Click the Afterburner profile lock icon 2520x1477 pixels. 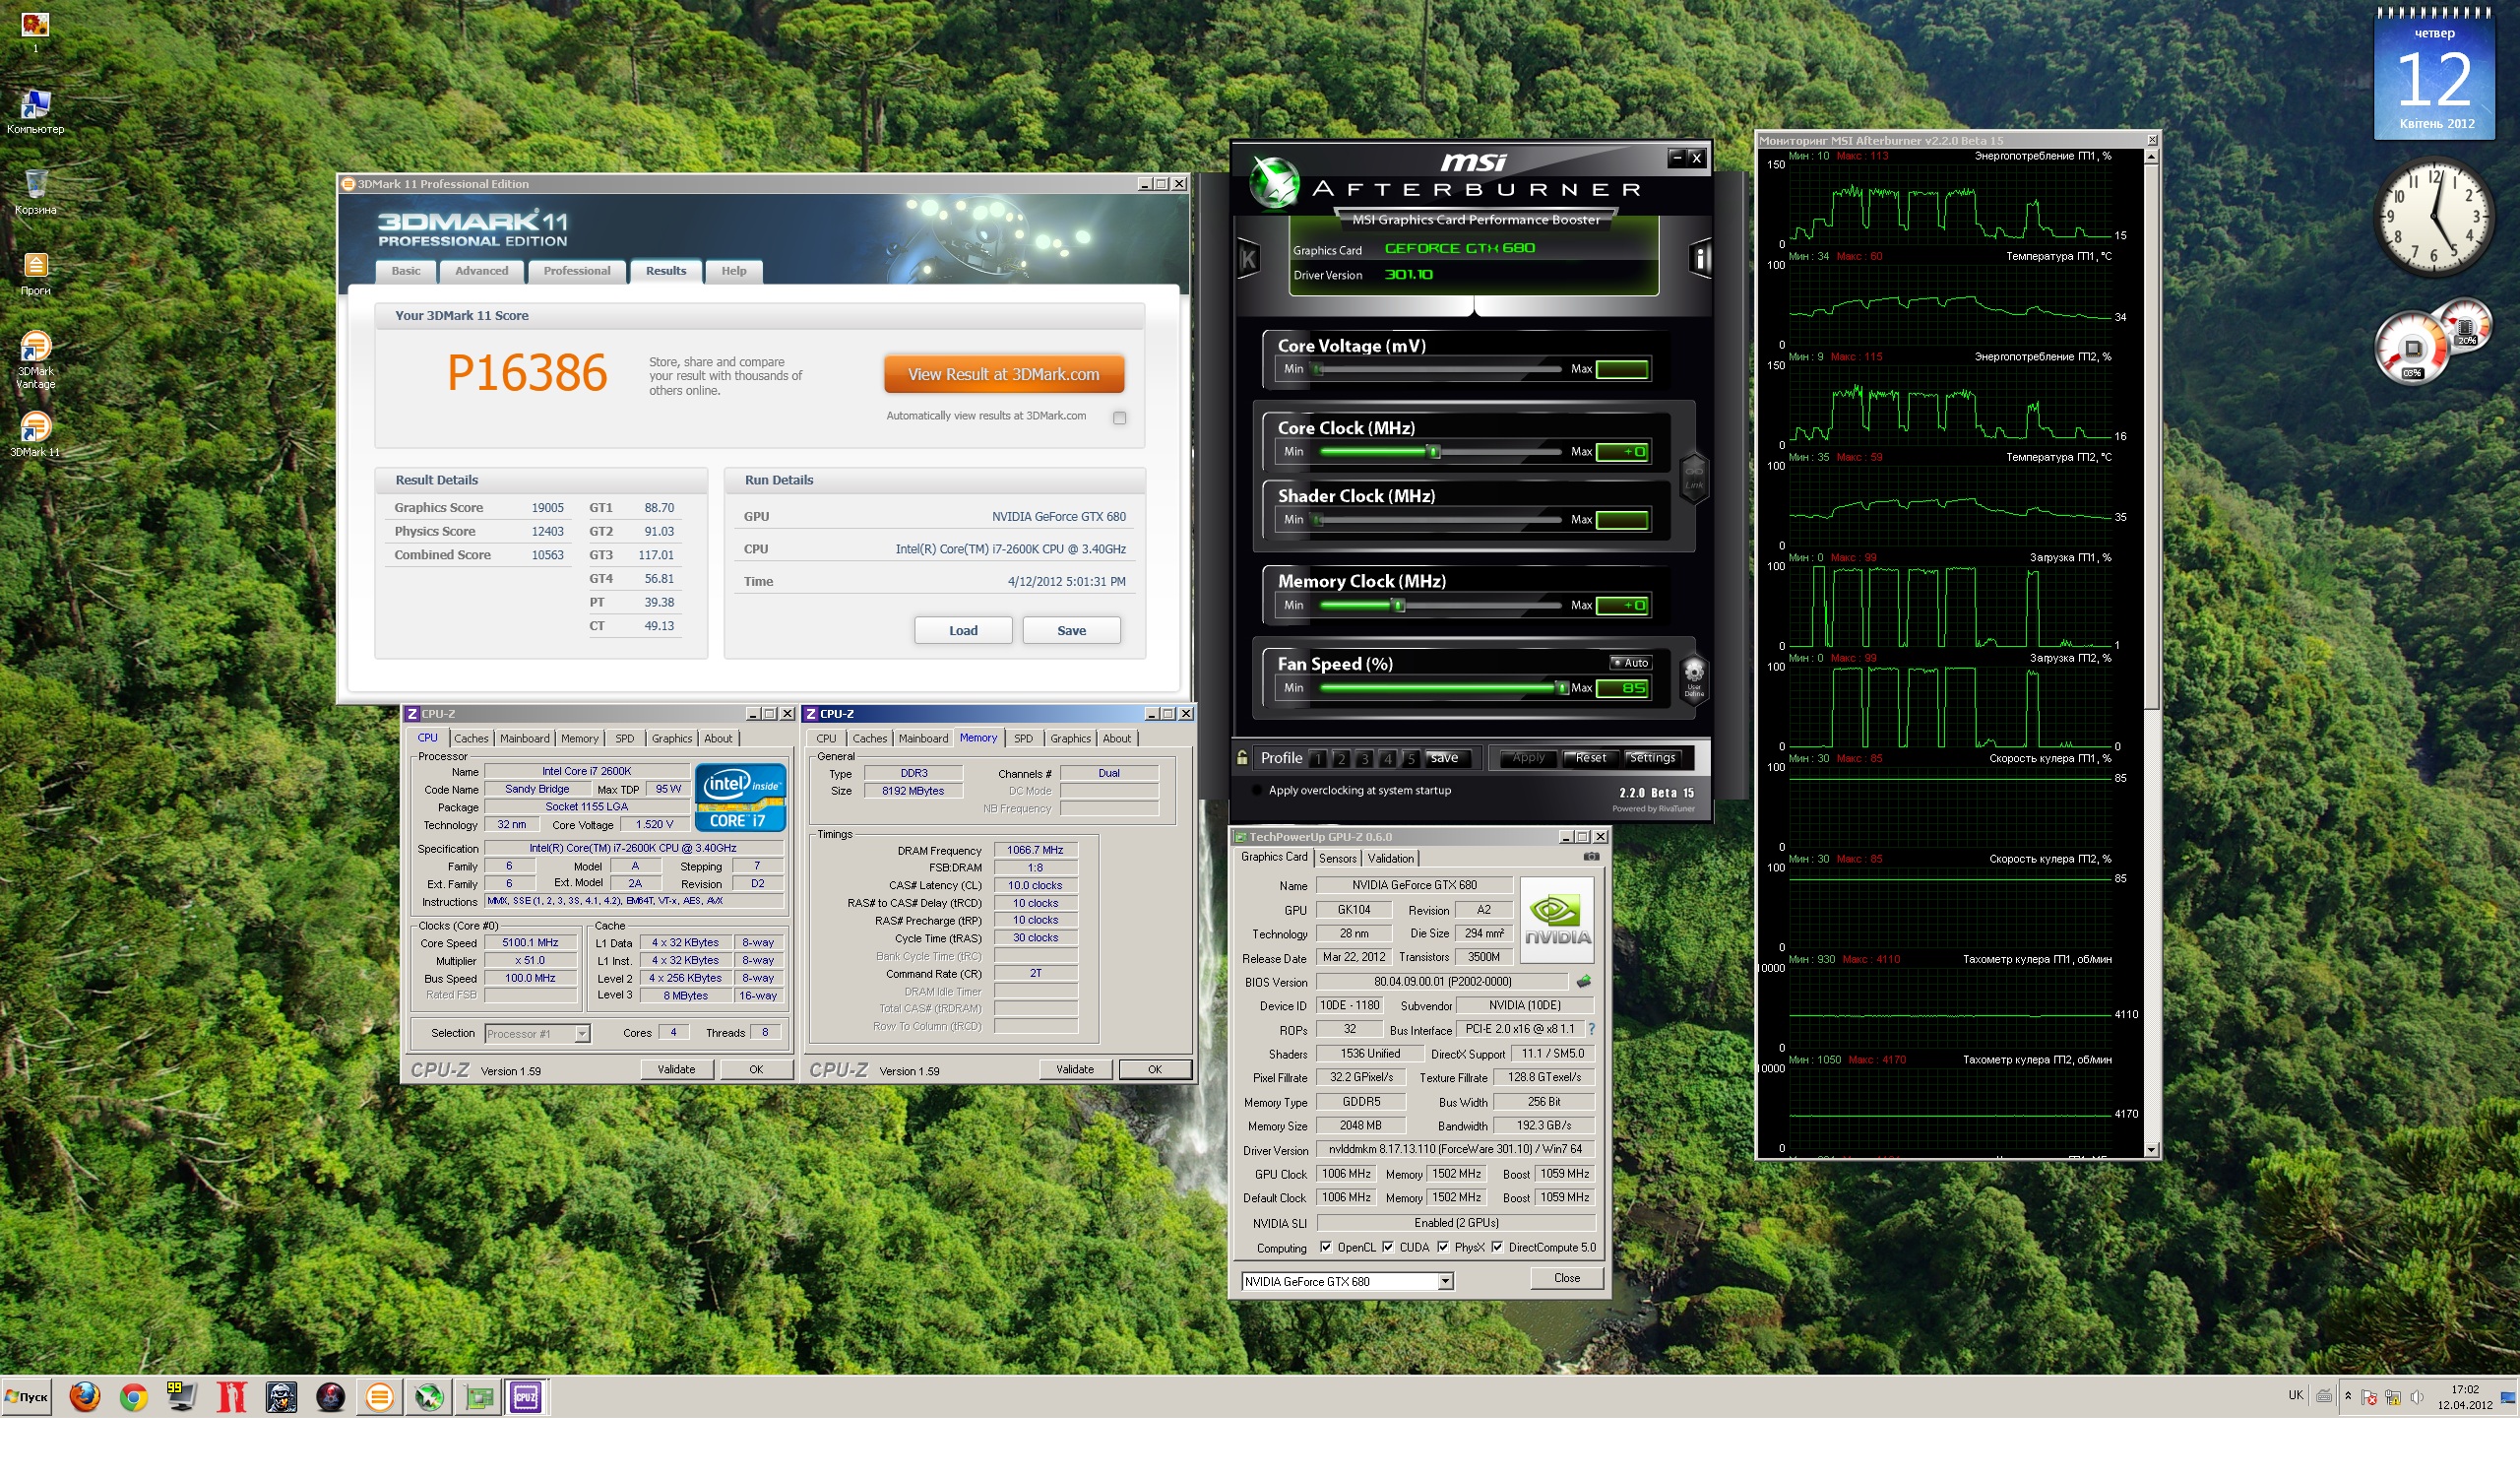click(x=1242, y=758)
